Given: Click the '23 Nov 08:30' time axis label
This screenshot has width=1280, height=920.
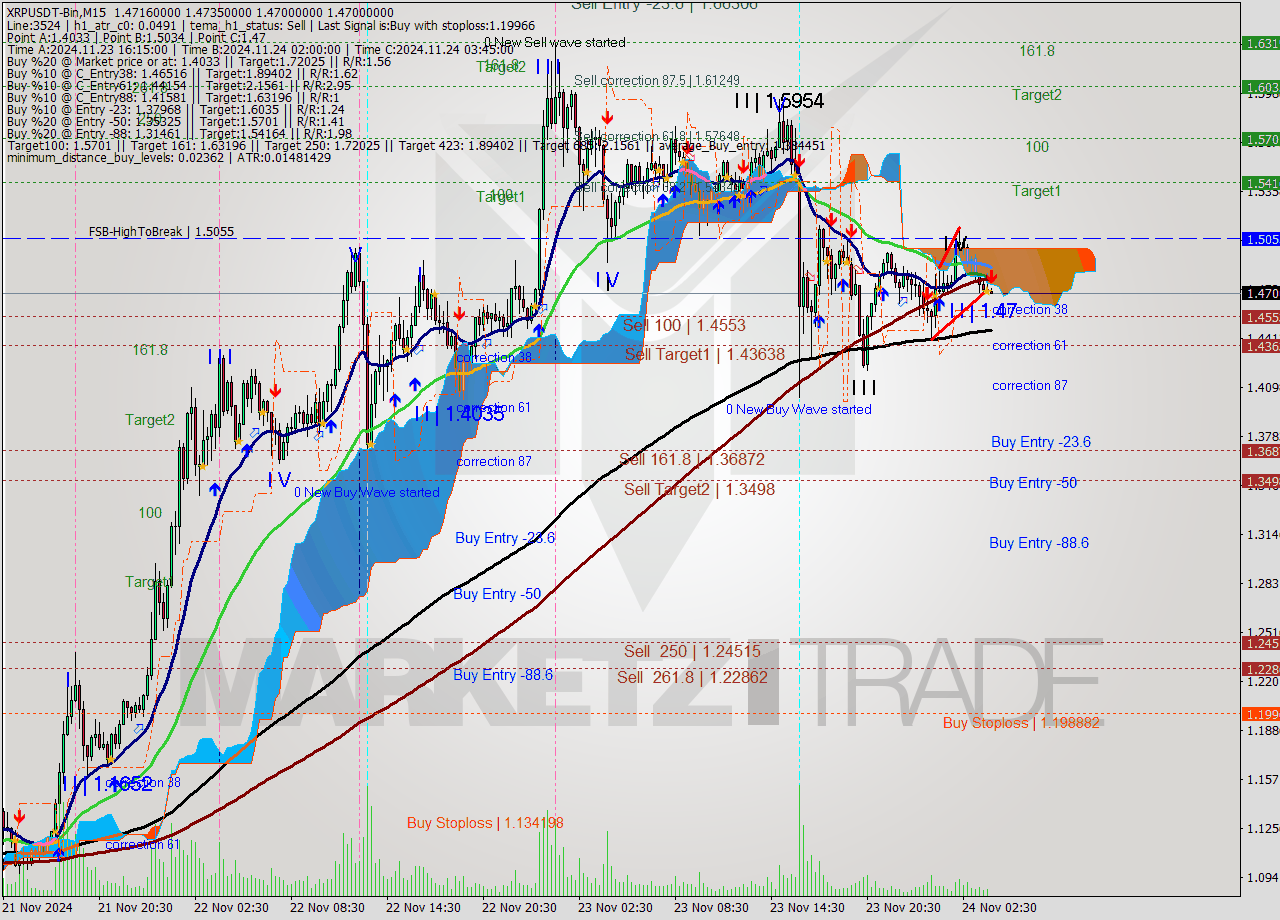Looking at the screenshot, I should 711,907.
